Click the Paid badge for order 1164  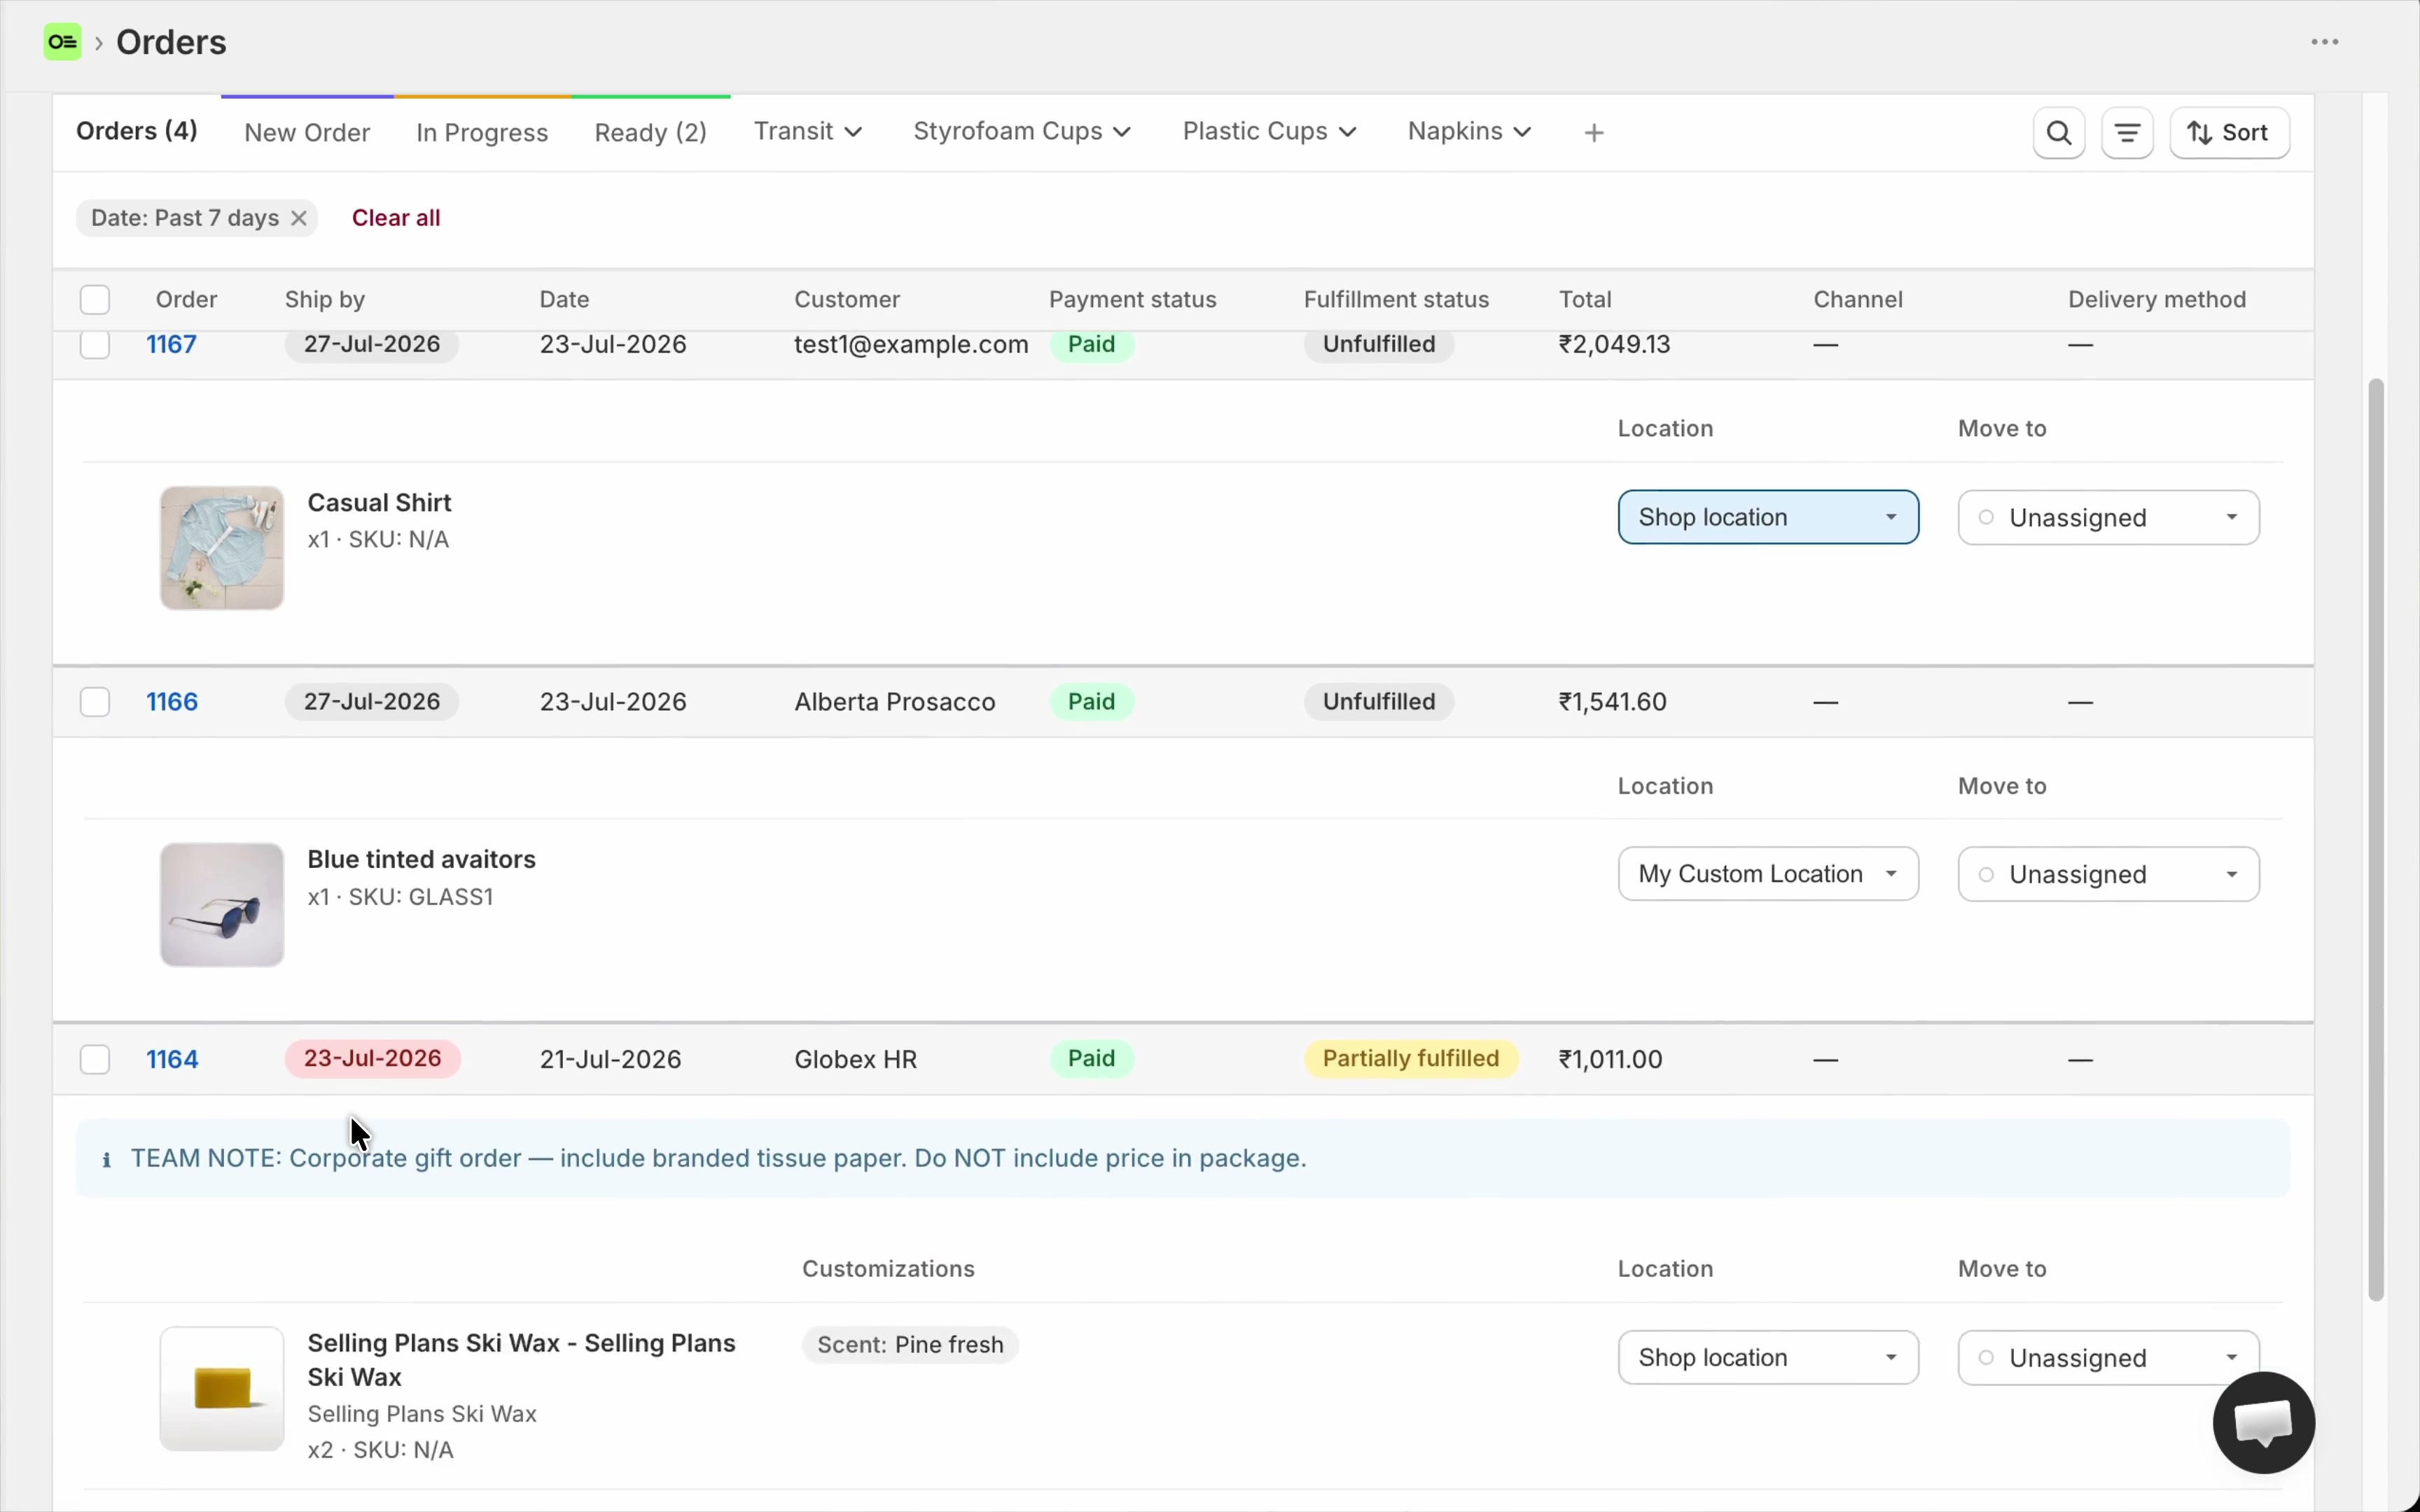click(1091, 1059)
